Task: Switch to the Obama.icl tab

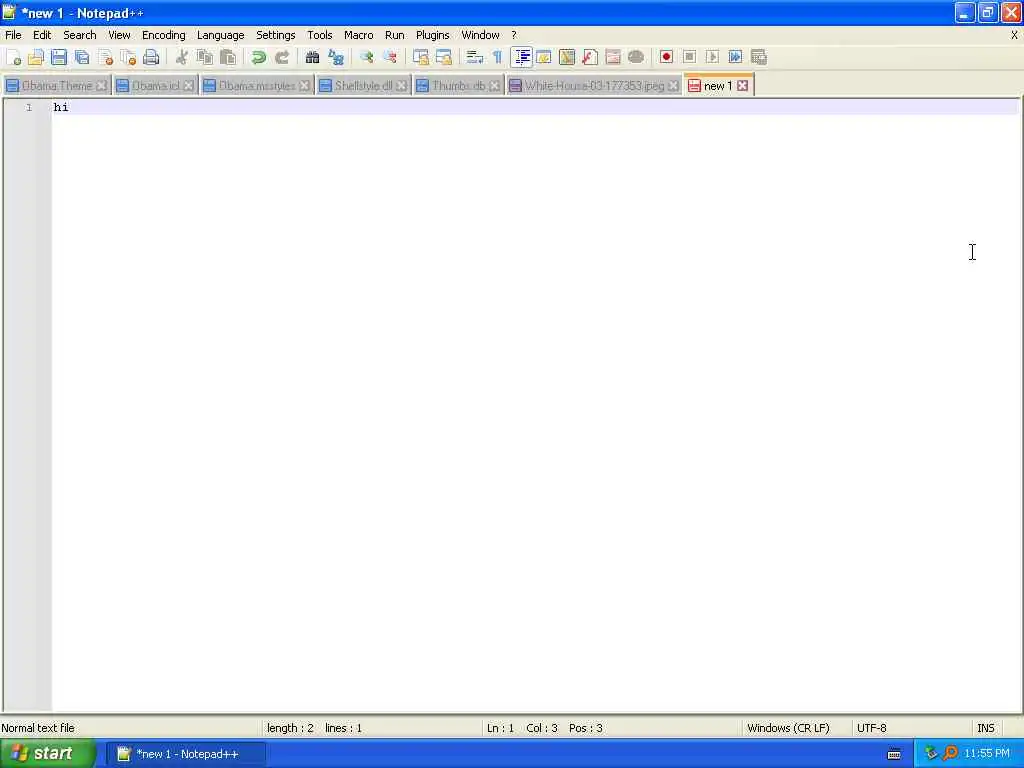Action: [x=155, y=86]
